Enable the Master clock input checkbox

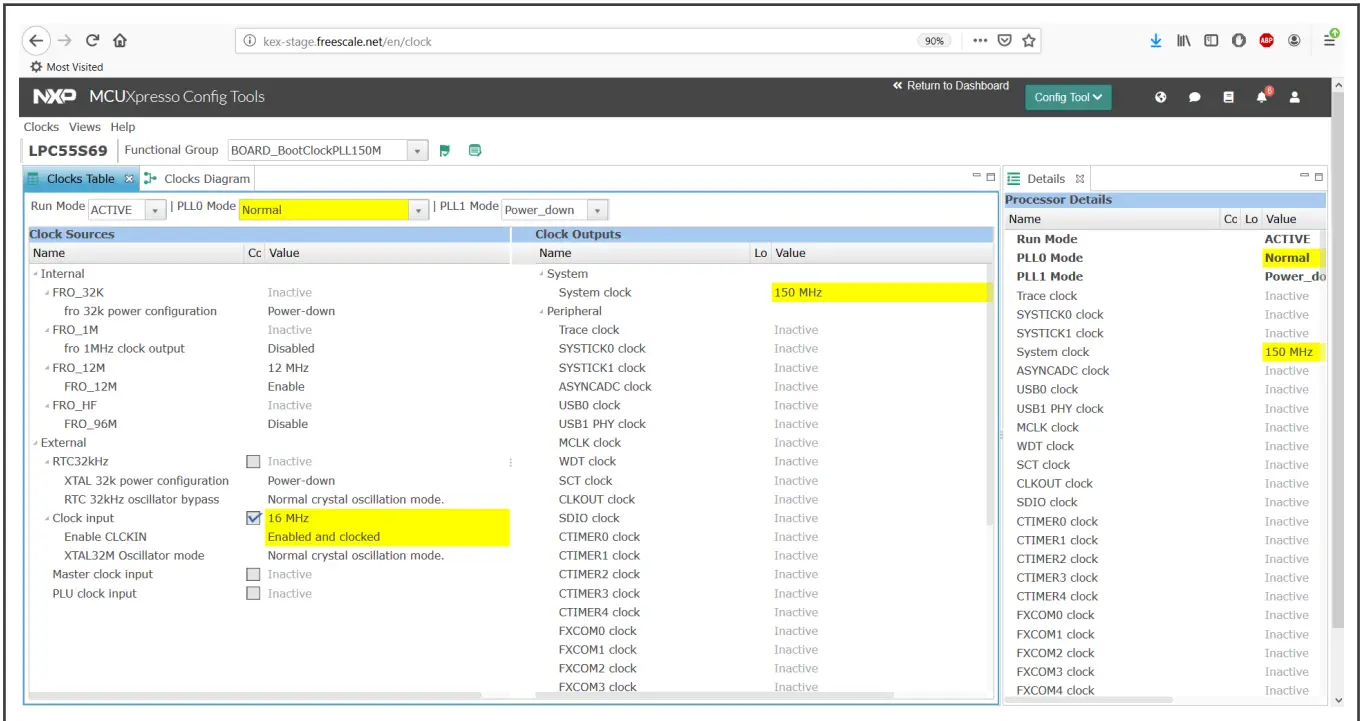tap(253, 574)
